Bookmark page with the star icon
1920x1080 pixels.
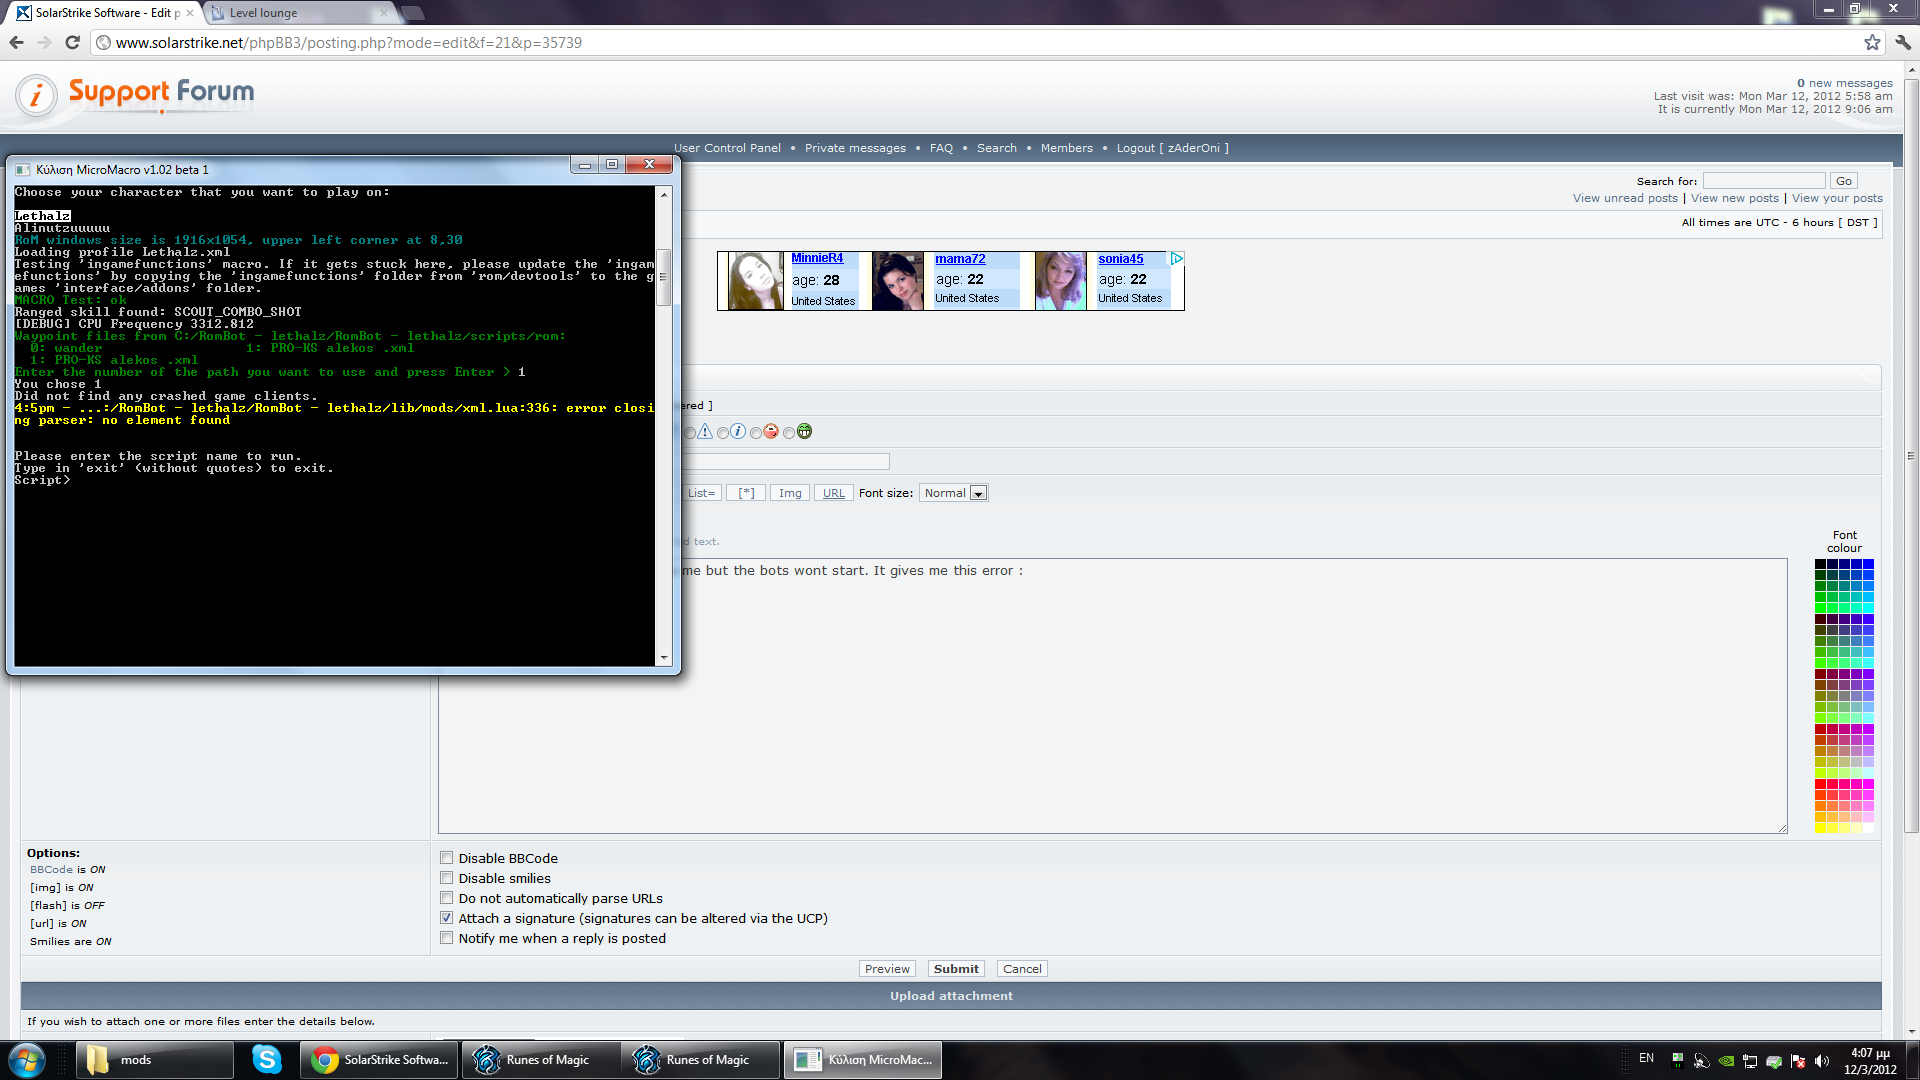tap(1872, 42)
